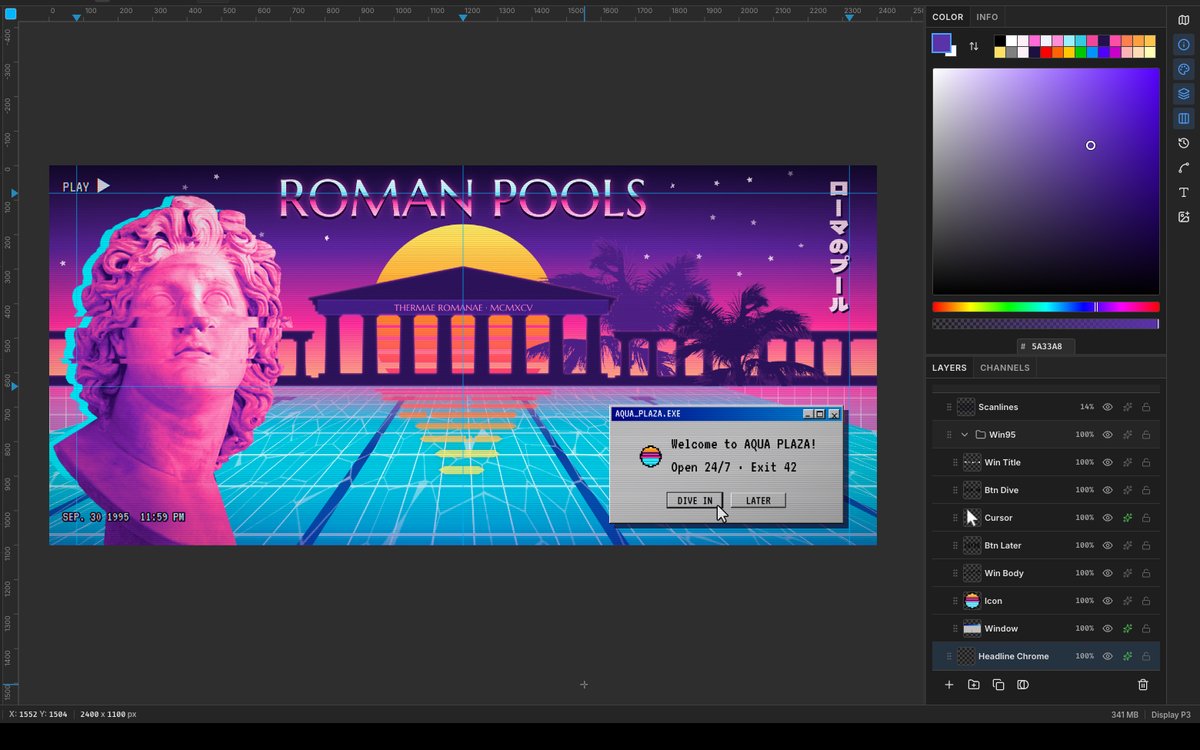Open the History panel clock icon
The height and width of the screenshot is (750, 1200).
1184,143
